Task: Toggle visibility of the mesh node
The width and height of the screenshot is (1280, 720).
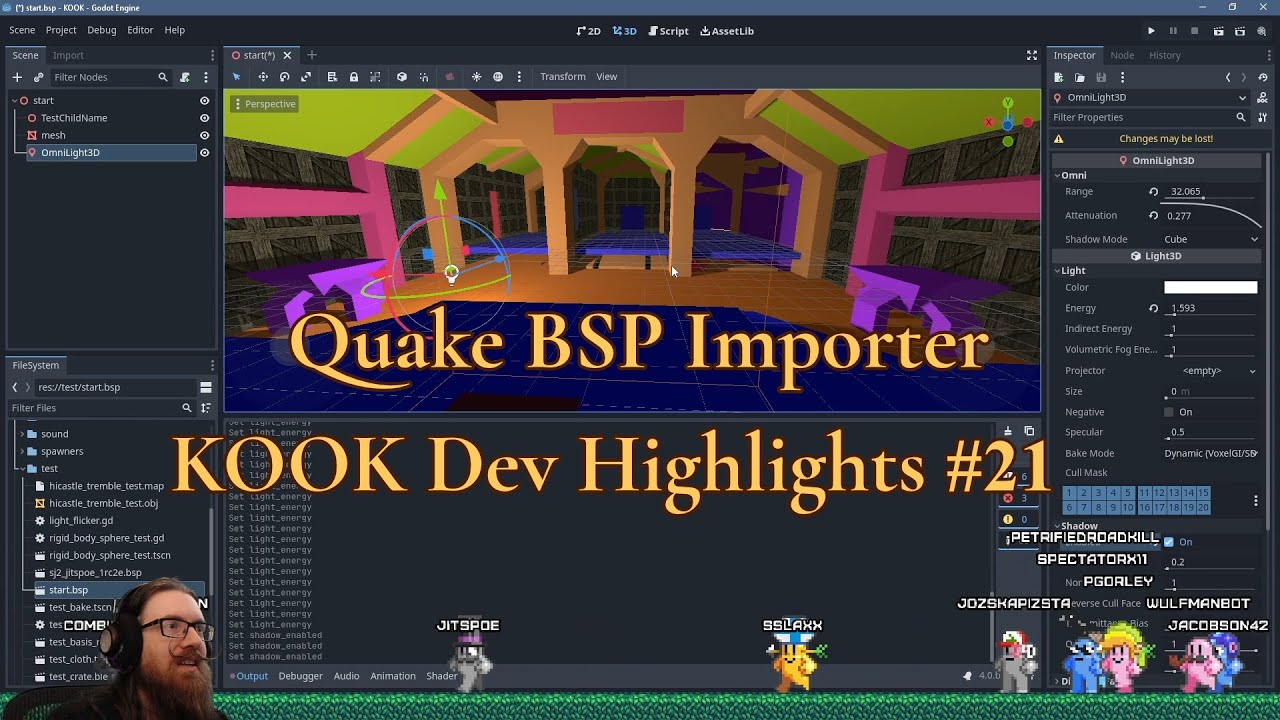Action: point(204,135)
